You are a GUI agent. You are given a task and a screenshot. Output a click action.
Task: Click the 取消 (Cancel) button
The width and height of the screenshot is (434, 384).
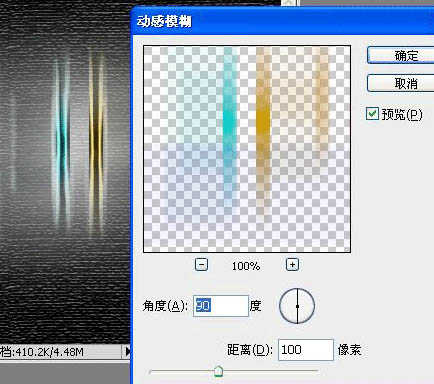(x=400, y=83)
